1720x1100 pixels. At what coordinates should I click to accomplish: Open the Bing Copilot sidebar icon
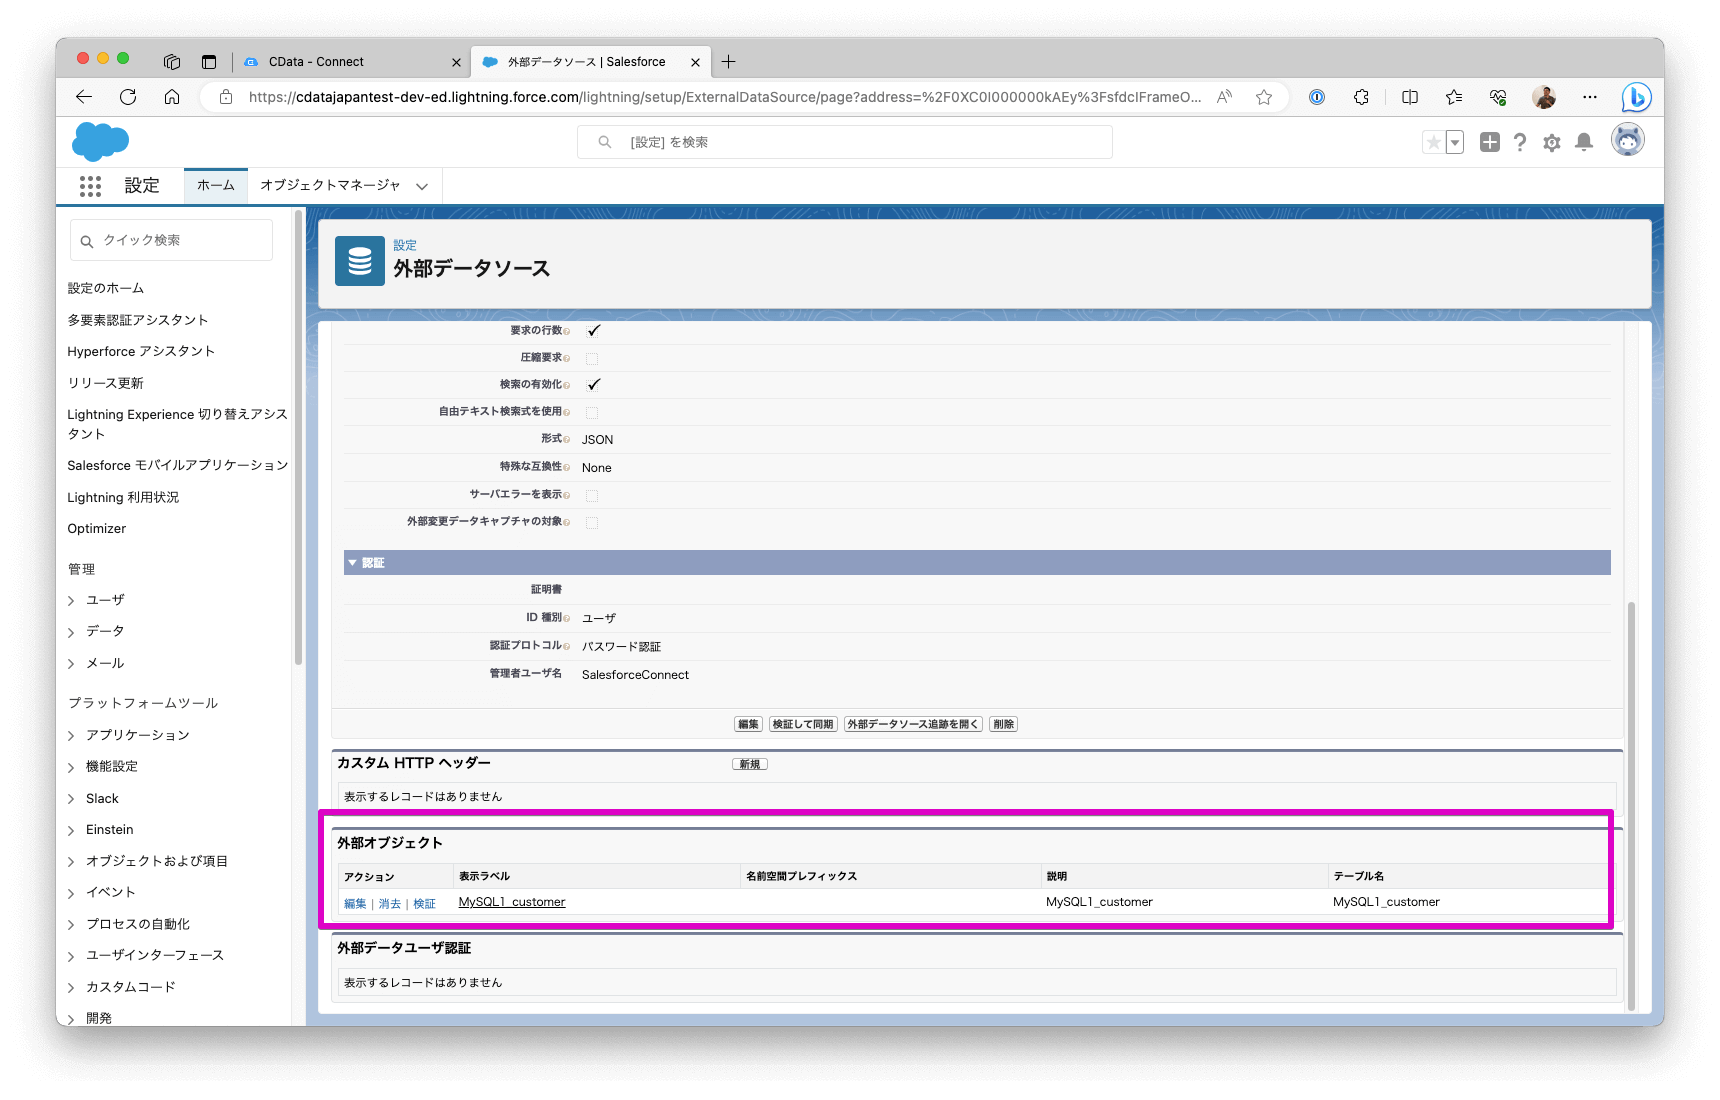[x=1636, y=97]
